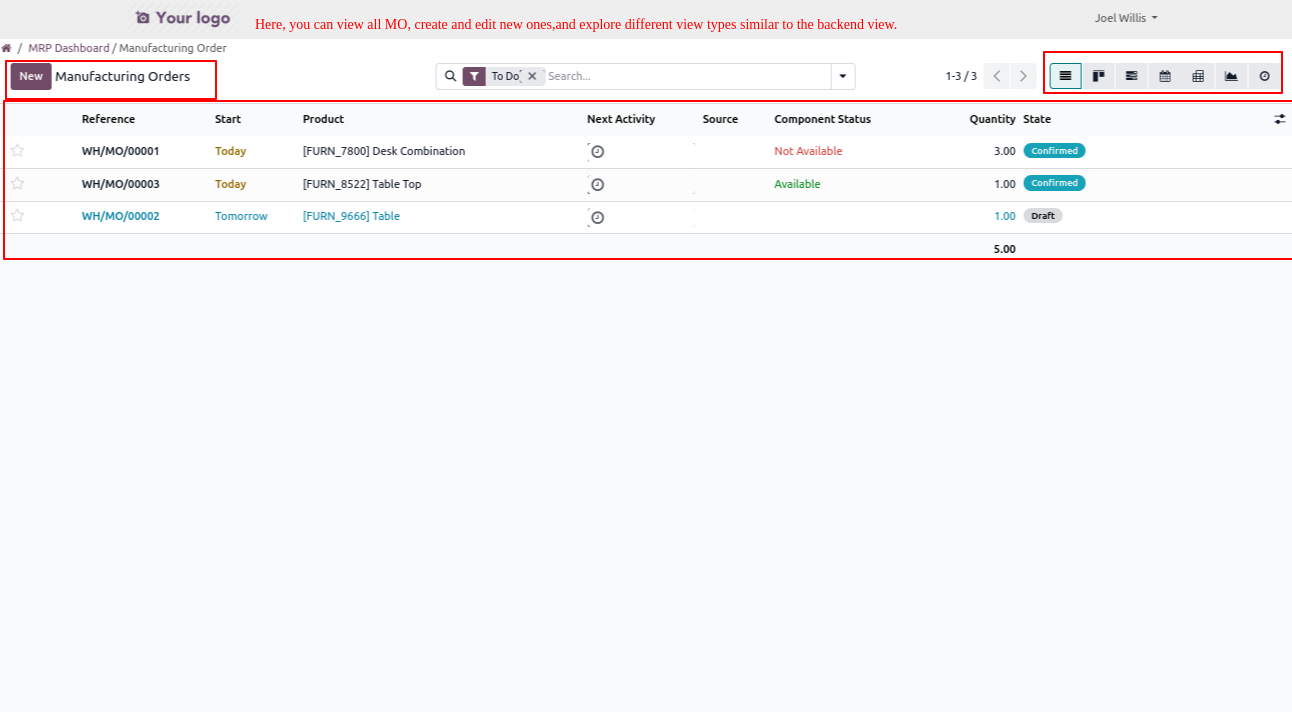Open activity clock for Desk Combination
Image resolution: width=1292 pixels, height=716 pixels.
click(597, 152)
